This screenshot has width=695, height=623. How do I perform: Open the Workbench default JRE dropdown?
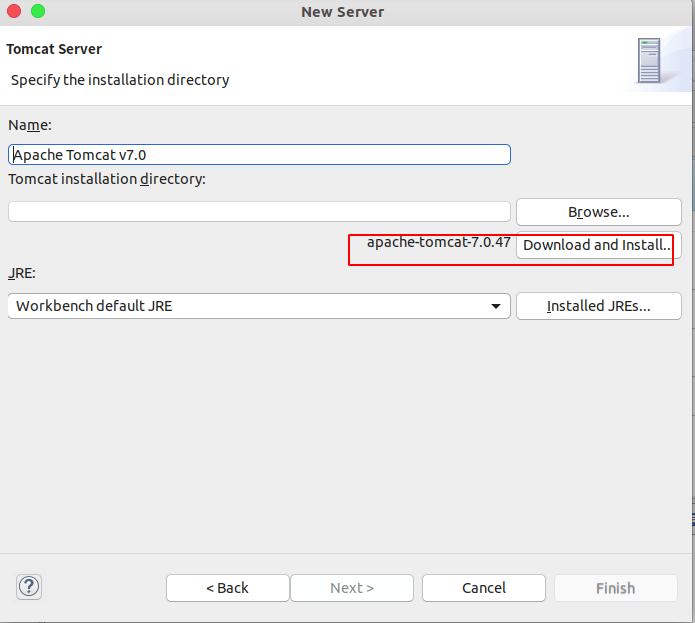(x=259, y=306)
